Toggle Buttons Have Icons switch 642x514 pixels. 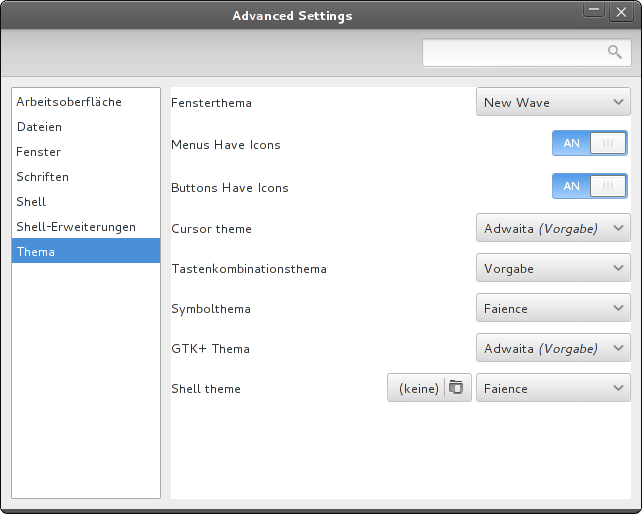(x=590, y=186)
